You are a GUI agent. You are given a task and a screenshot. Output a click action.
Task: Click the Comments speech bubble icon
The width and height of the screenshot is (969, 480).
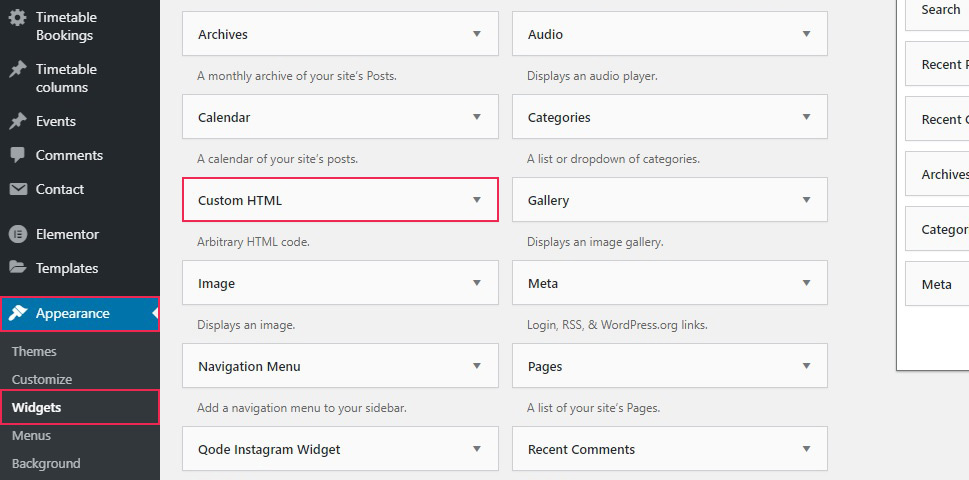pos(18,155)
